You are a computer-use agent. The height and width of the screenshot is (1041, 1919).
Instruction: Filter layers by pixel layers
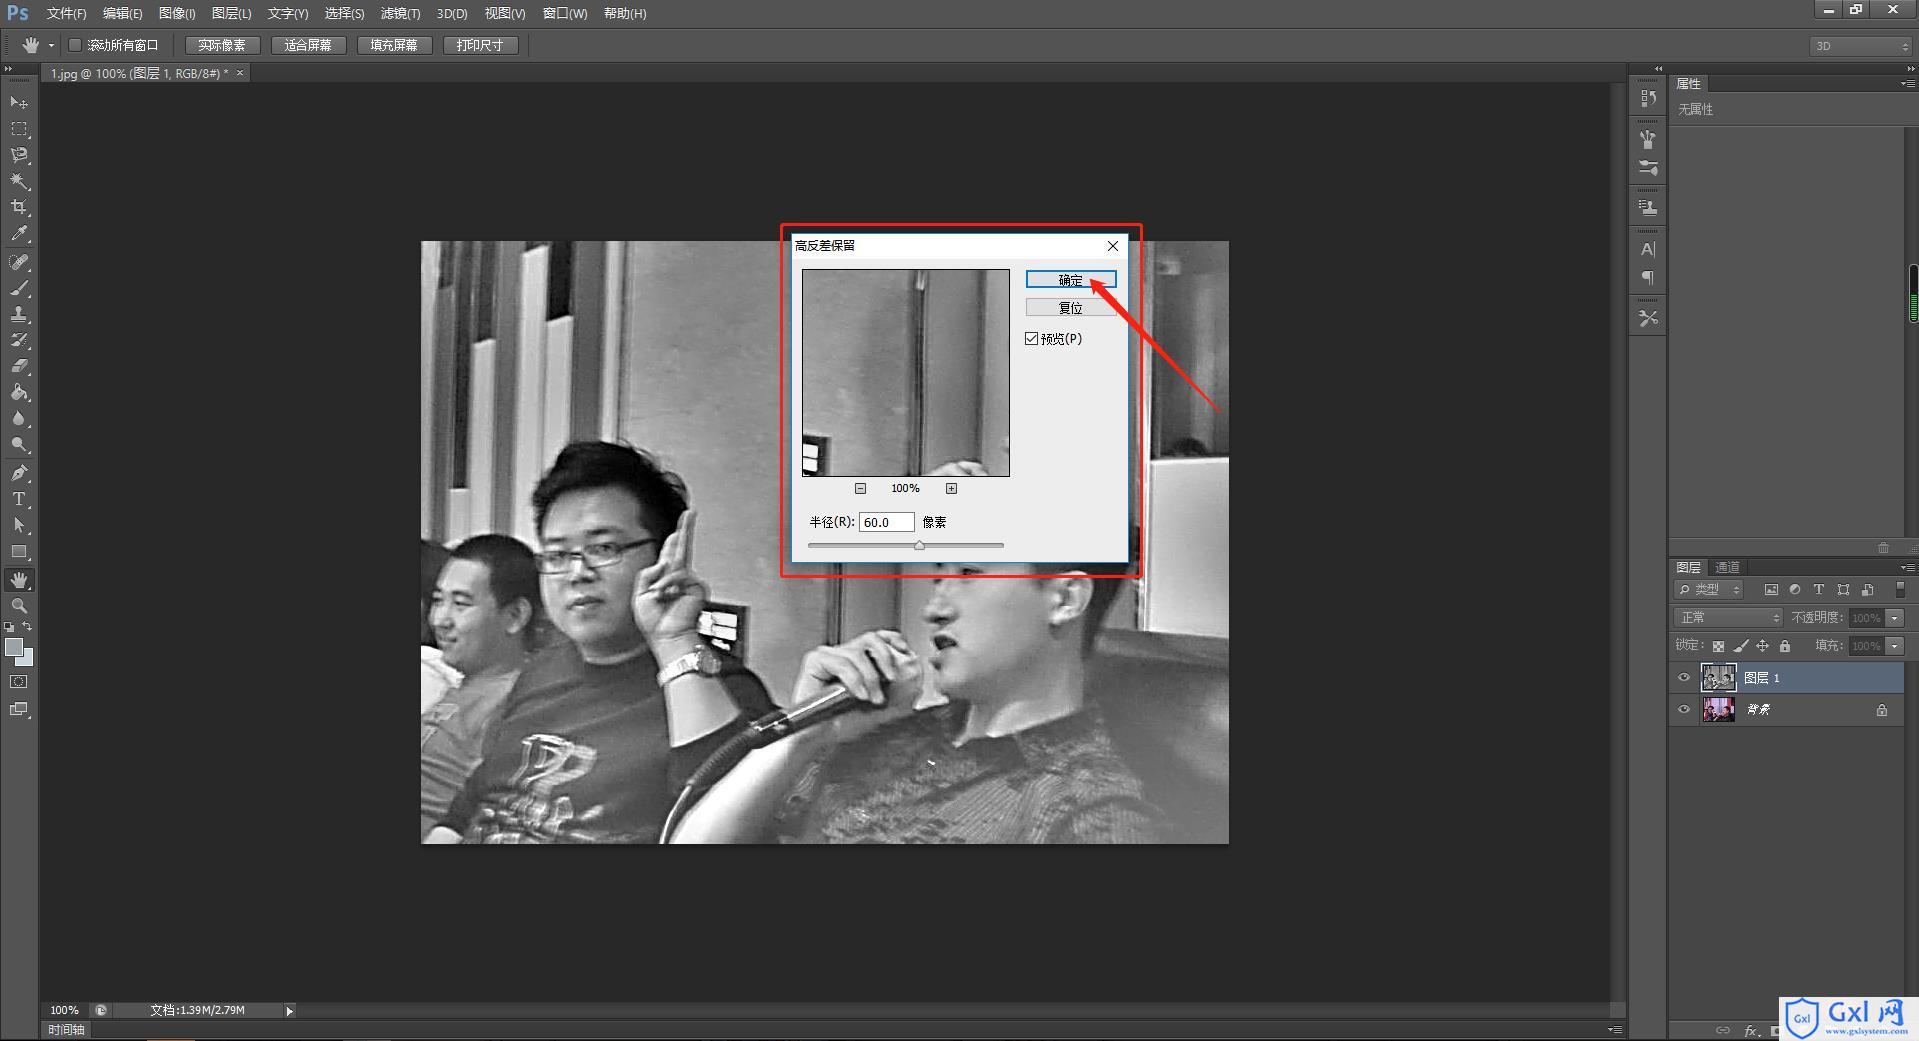1771,590
